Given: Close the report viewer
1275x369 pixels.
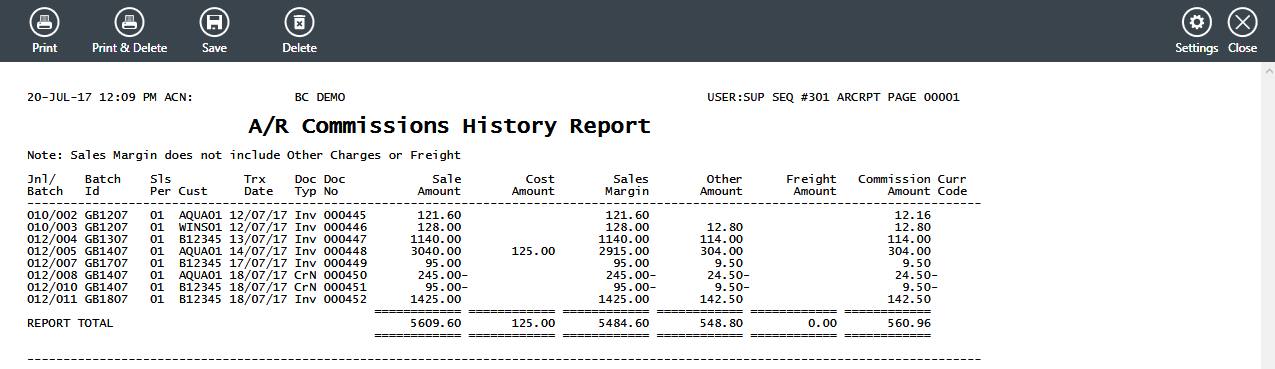Looking at the screenshot, I should [1242, 22].
